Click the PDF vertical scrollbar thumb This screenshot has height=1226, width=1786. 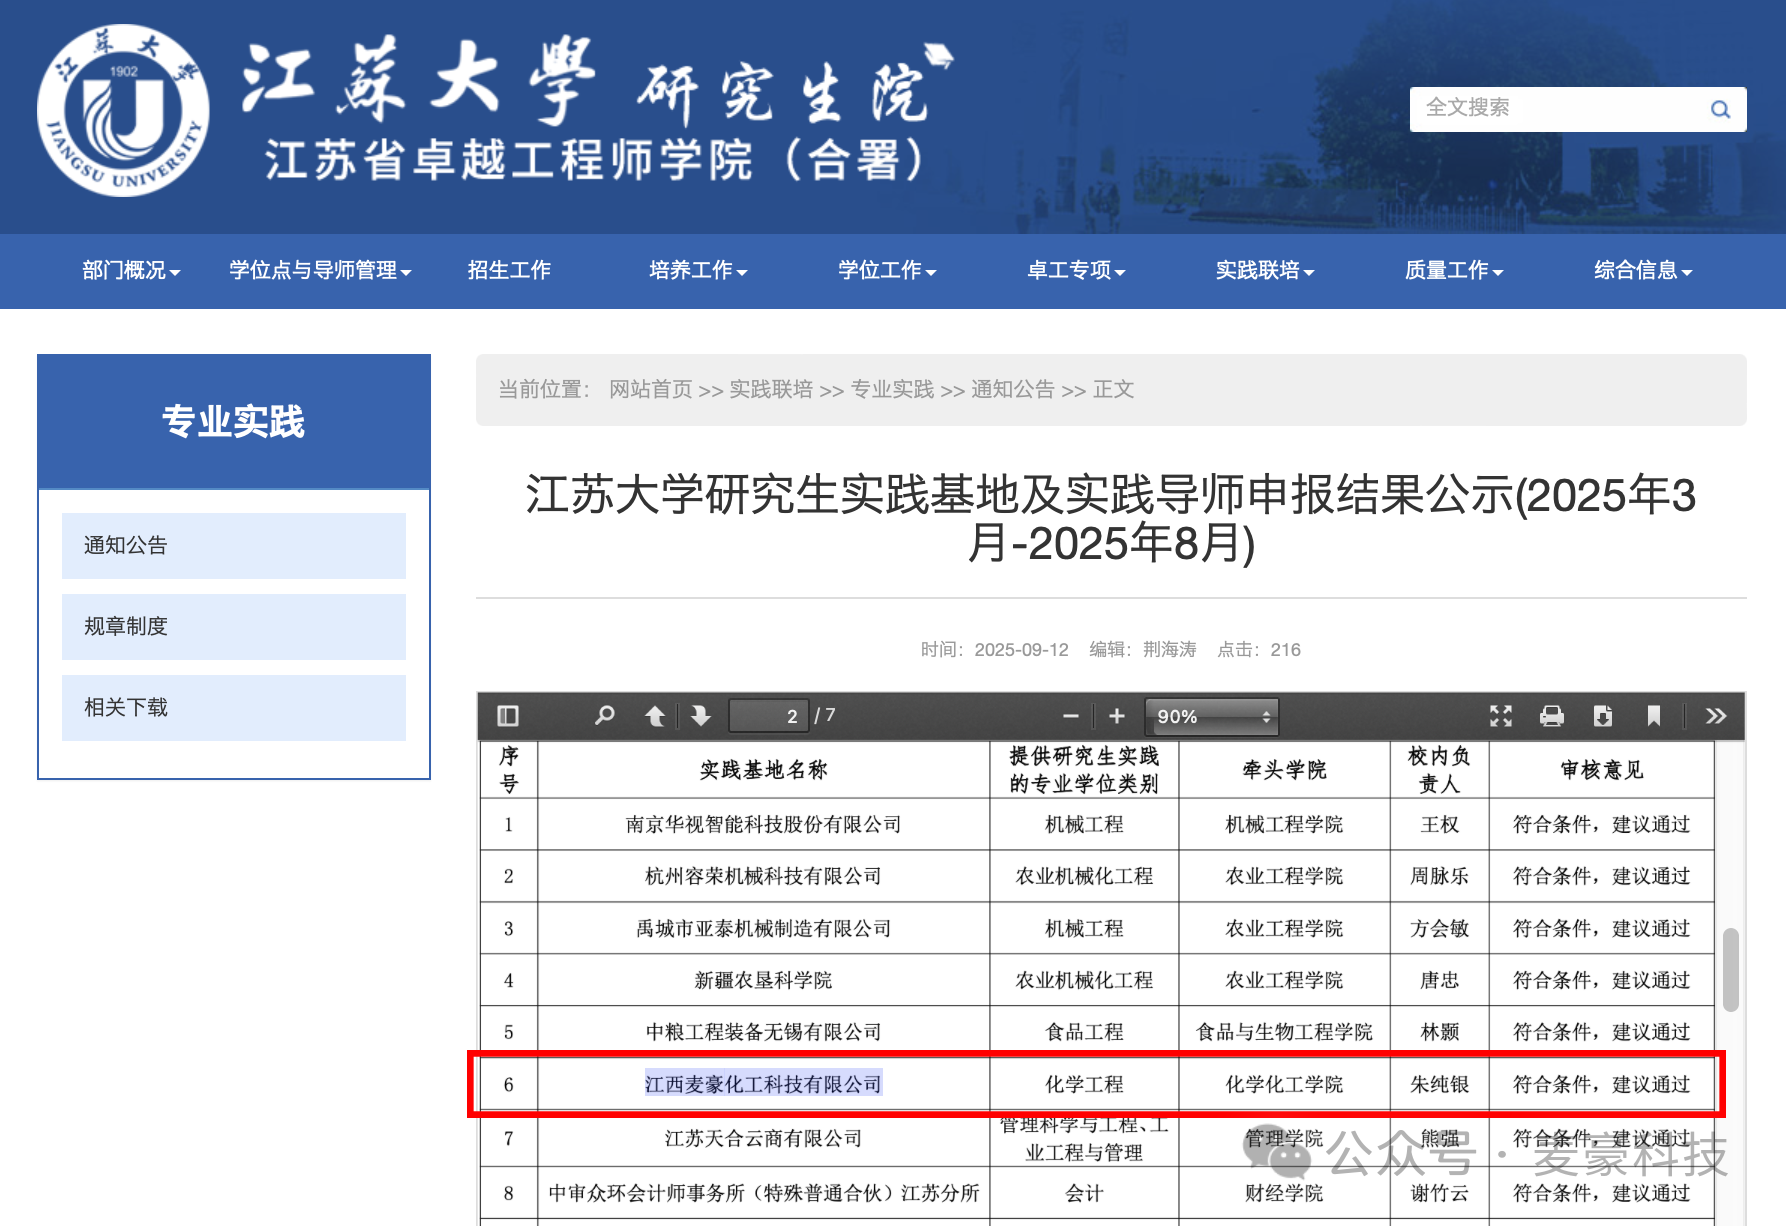click(1731, 969)
